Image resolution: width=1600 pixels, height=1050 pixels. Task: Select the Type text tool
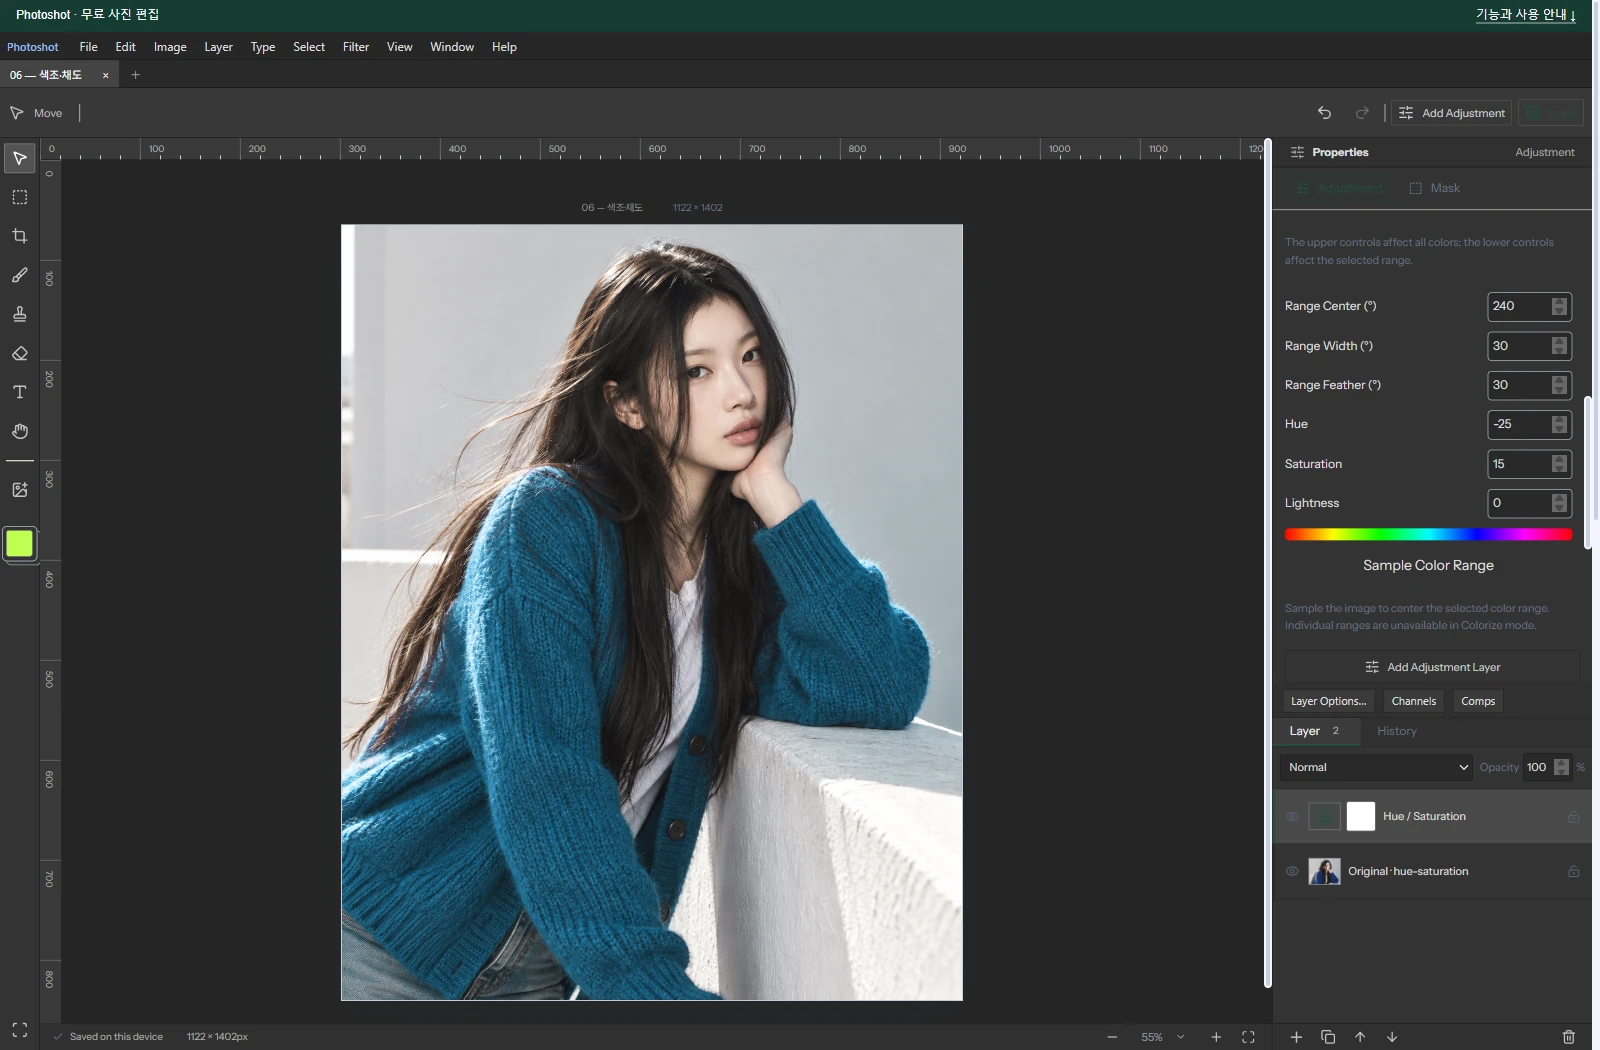pyautogui.click(x=19, y=392)
